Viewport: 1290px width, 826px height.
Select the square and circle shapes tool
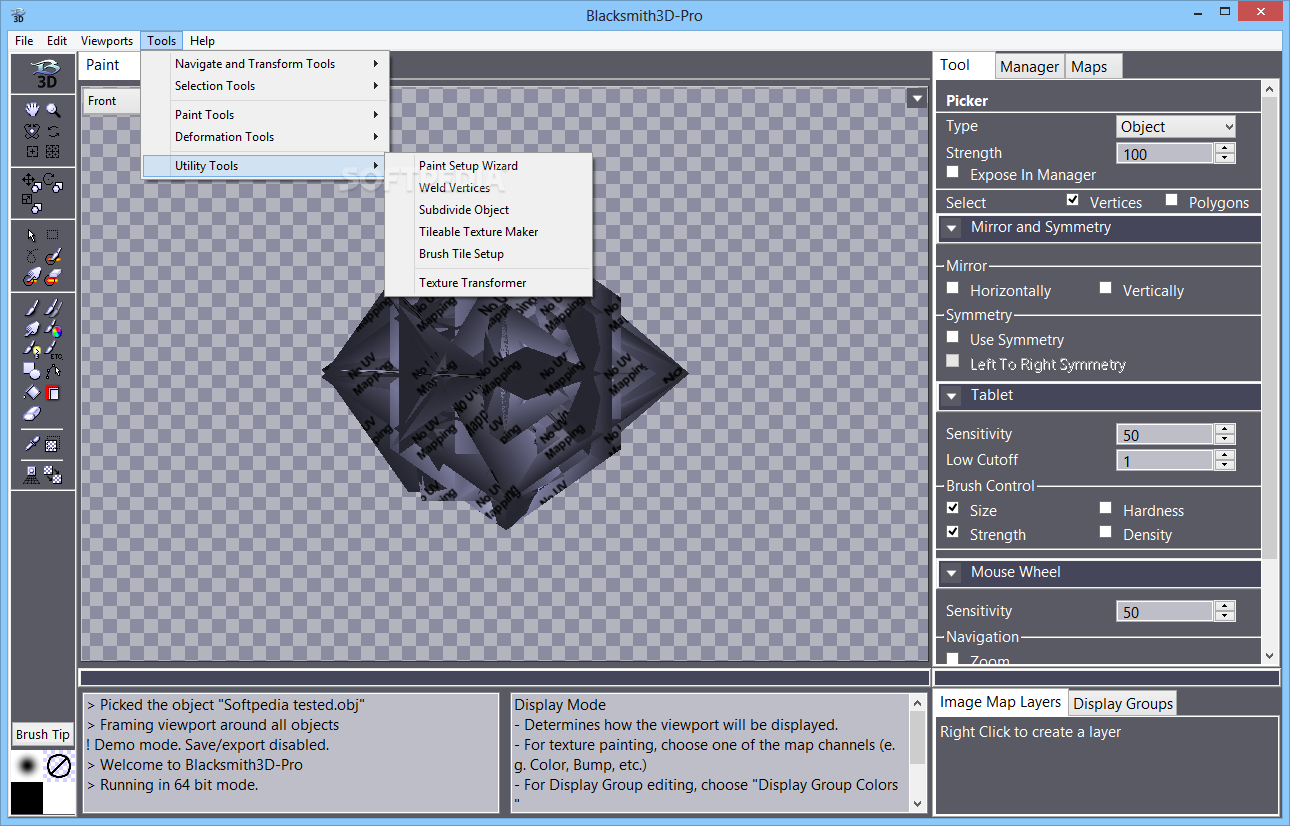tap(32, 371)
